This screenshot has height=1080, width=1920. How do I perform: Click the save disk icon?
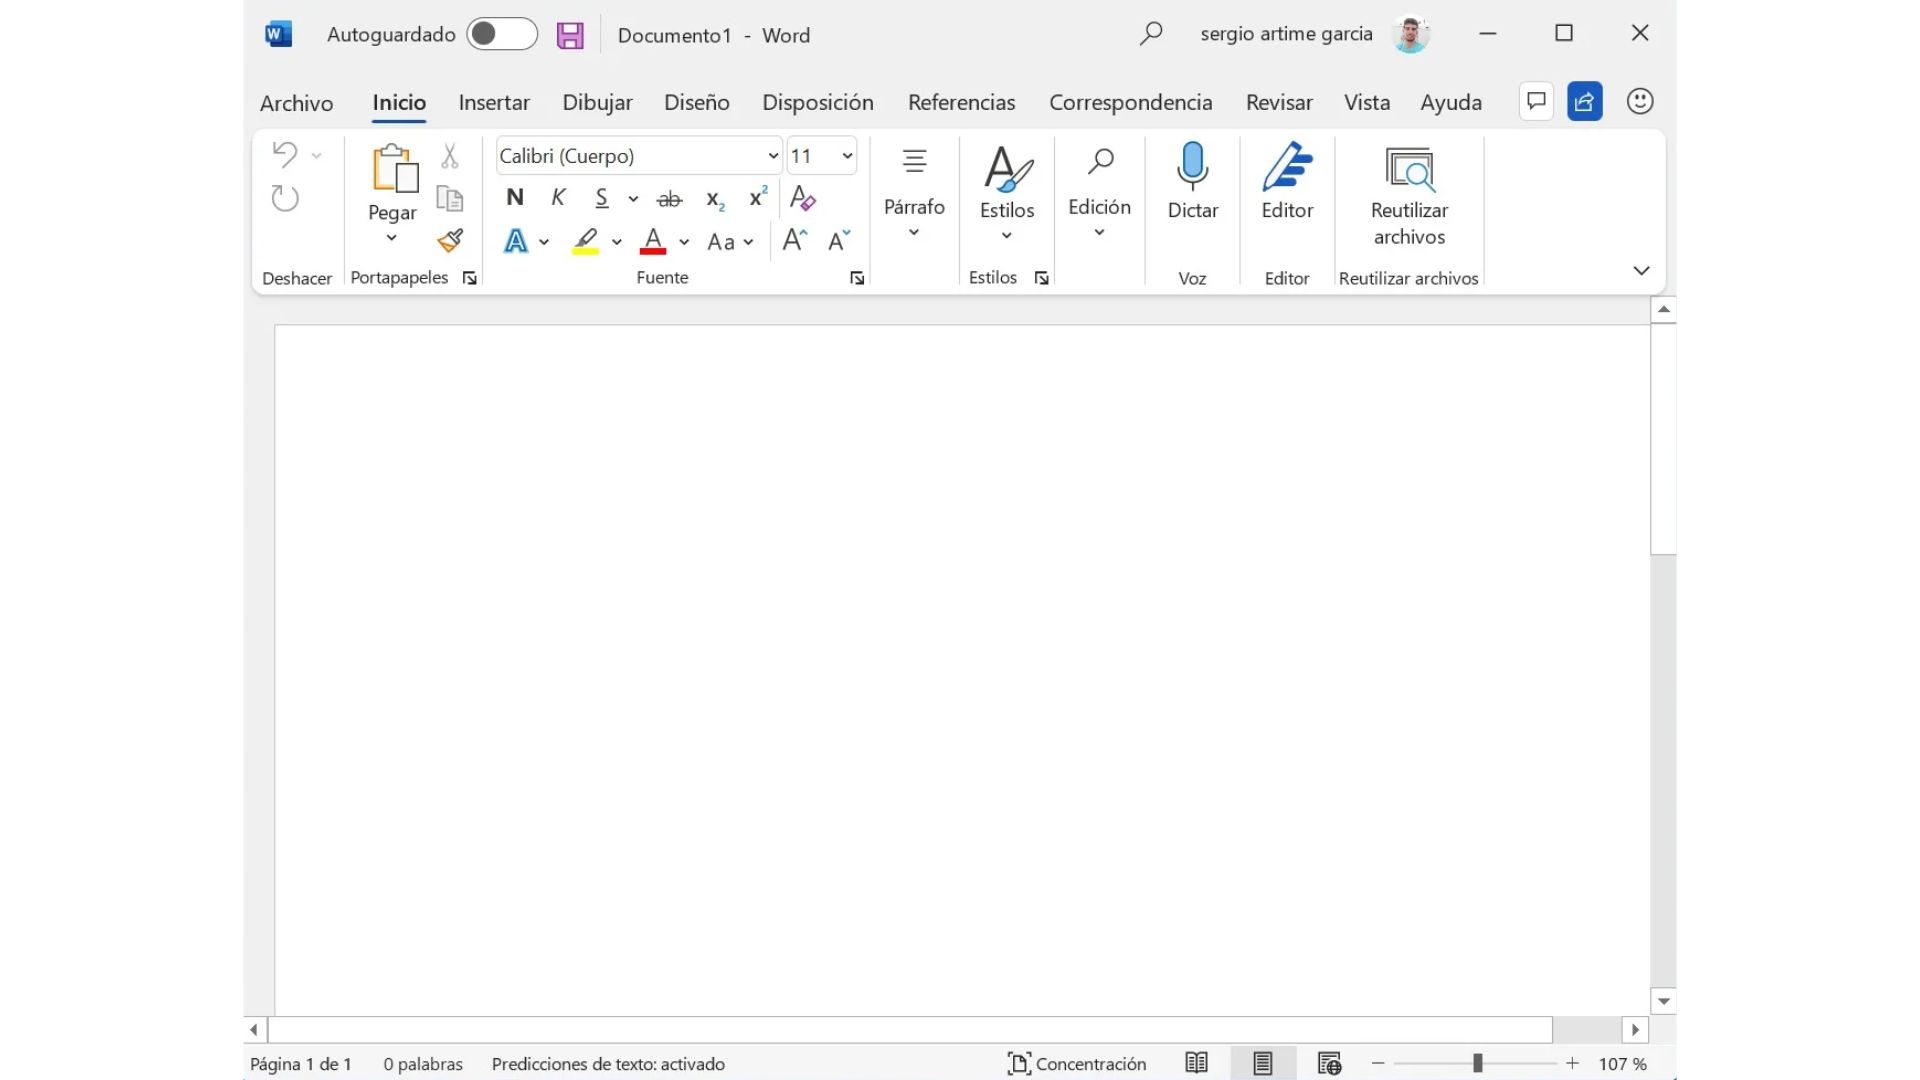(570, 35)
